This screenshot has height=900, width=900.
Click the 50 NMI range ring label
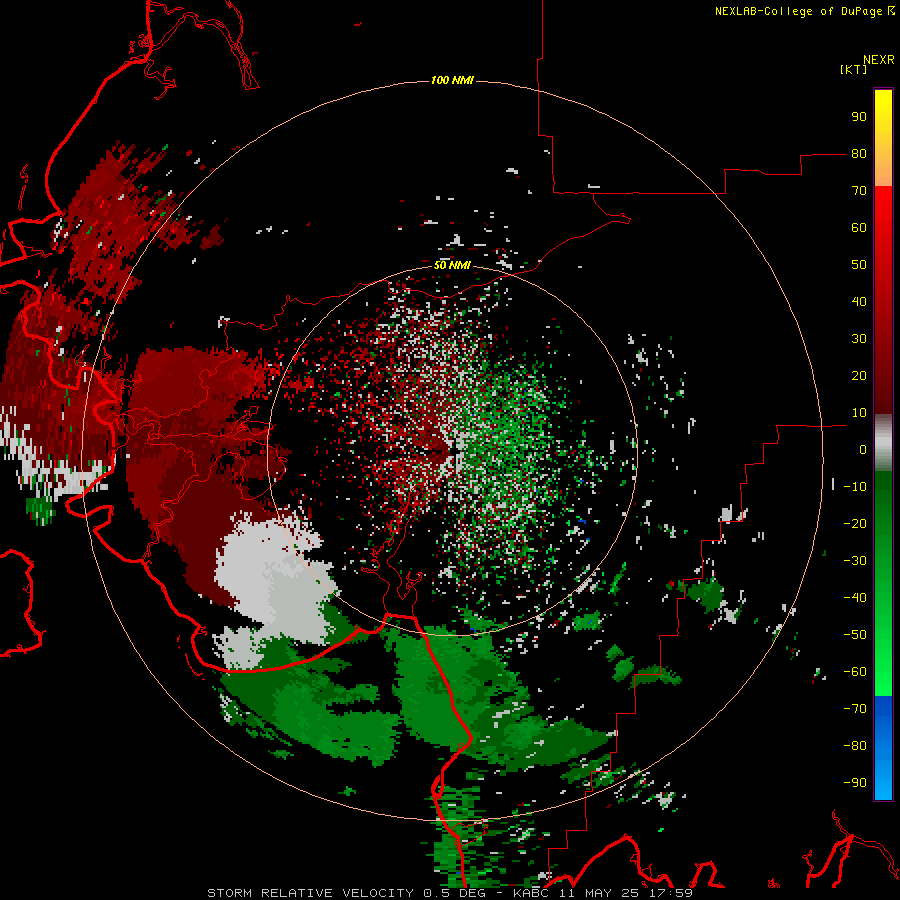pos(452,265)
